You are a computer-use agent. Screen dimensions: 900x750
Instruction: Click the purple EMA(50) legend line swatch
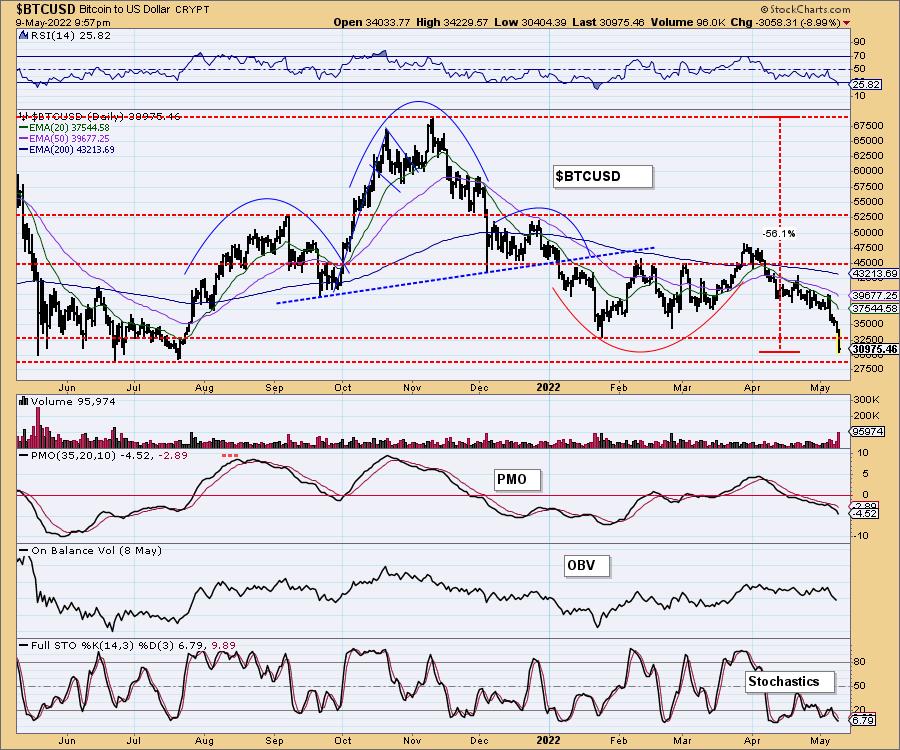[x=24, y=139]
